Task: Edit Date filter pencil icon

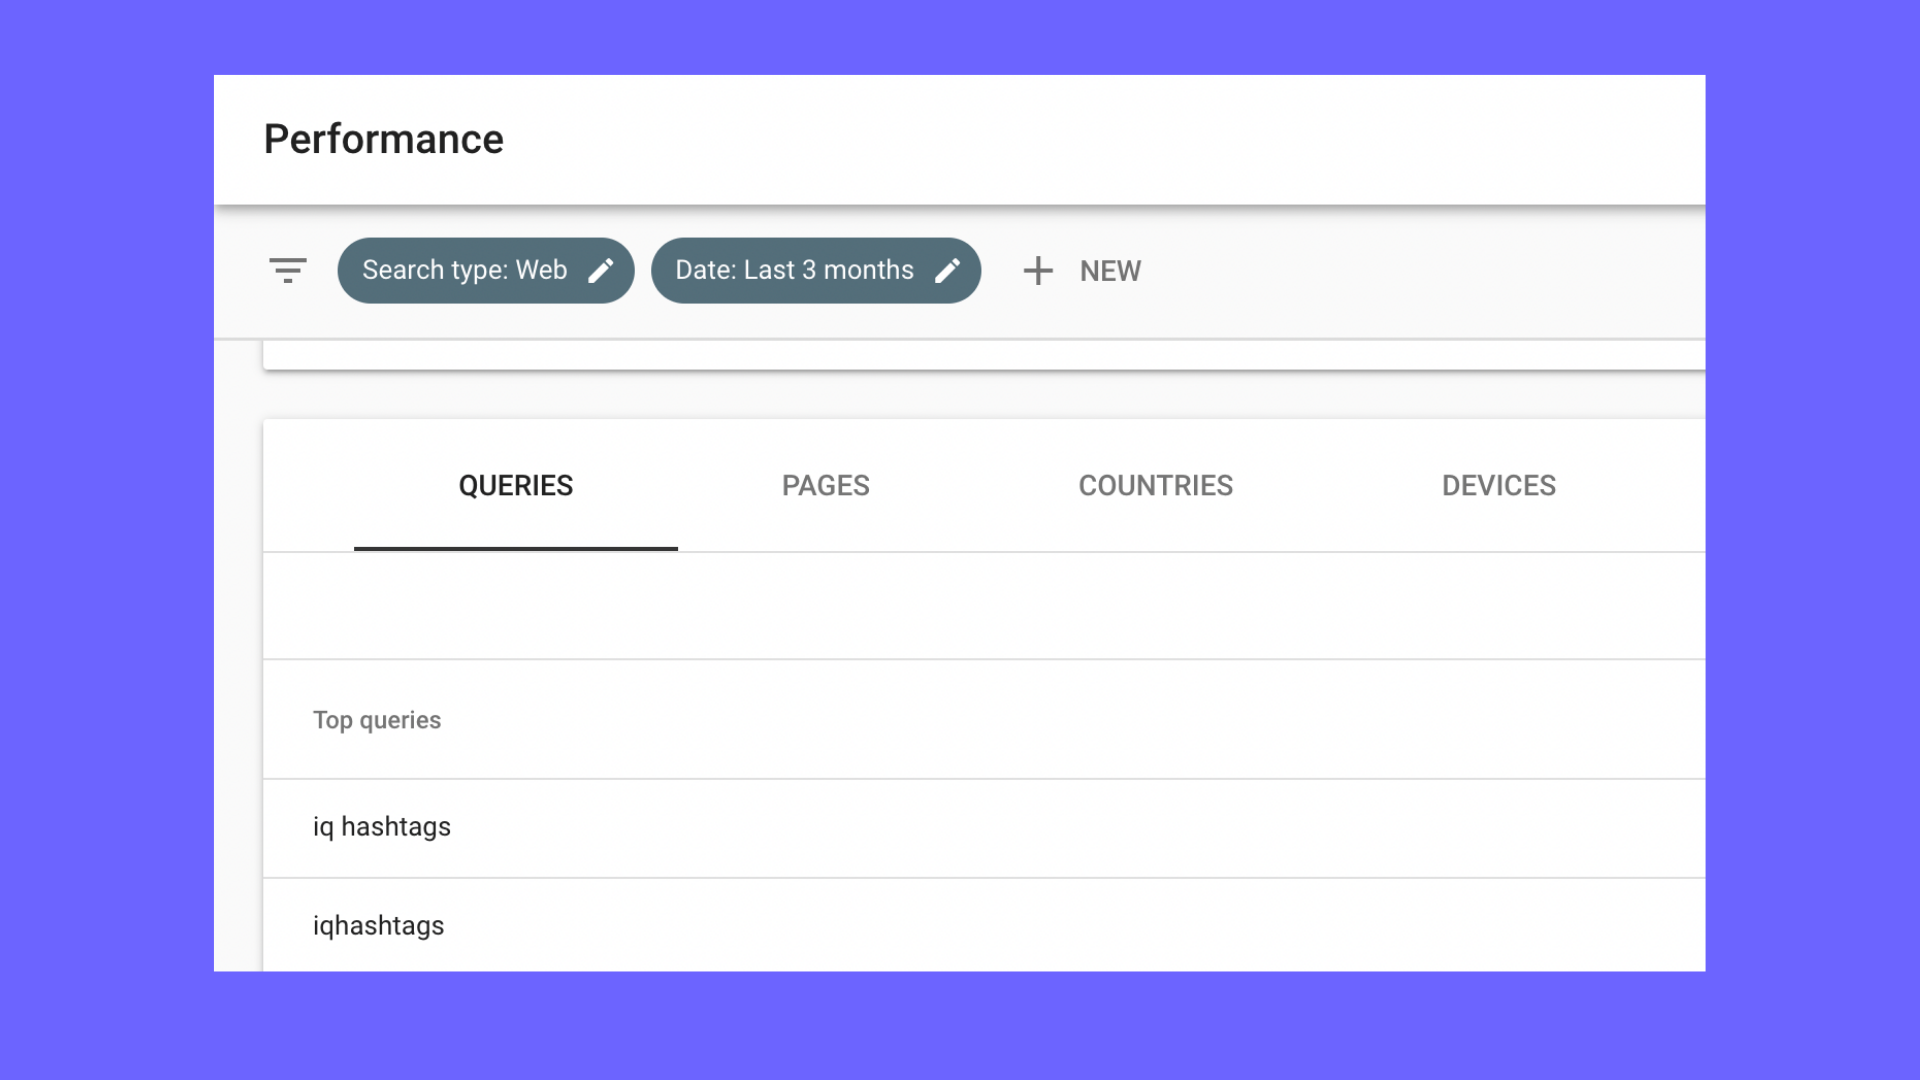Action: (947, 270)
